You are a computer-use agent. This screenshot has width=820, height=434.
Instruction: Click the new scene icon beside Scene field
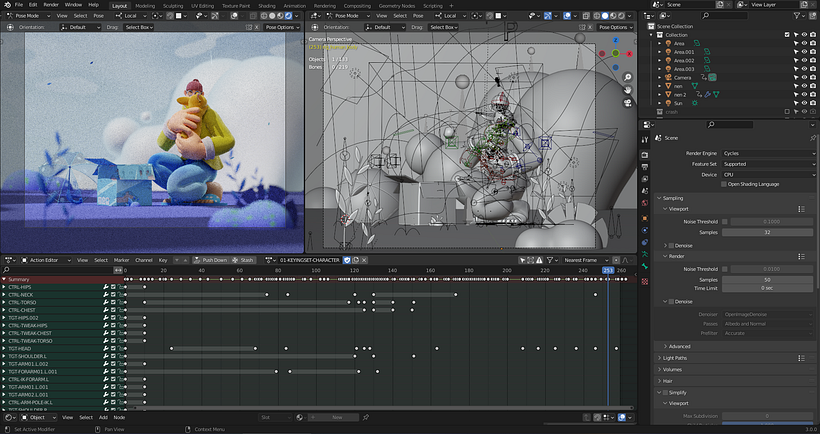point(720,5)
